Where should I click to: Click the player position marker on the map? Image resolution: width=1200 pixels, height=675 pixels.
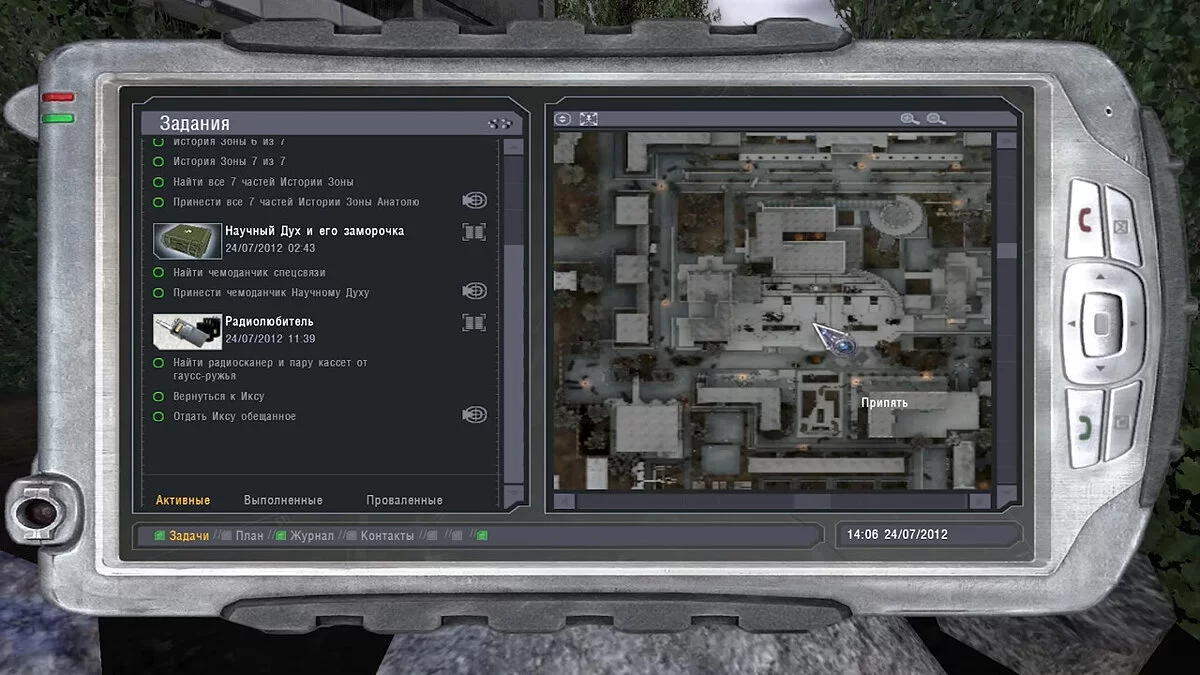click(x=835, y=340)
